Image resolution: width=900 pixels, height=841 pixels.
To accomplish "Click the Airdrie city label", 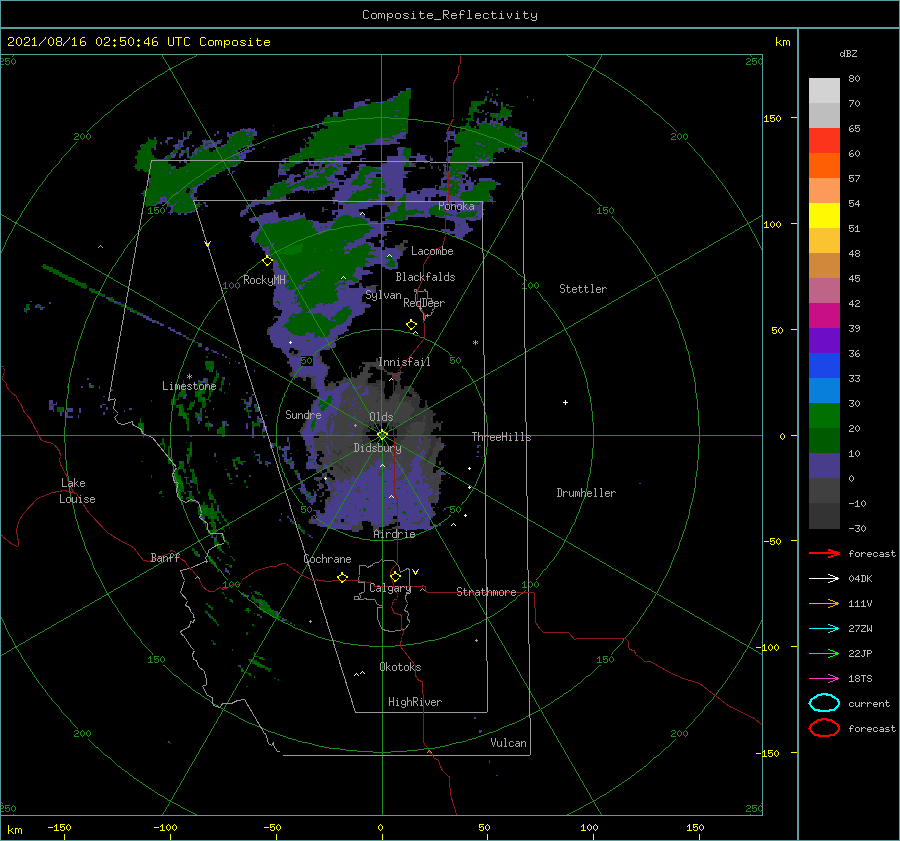I will (x=394, y=534).
